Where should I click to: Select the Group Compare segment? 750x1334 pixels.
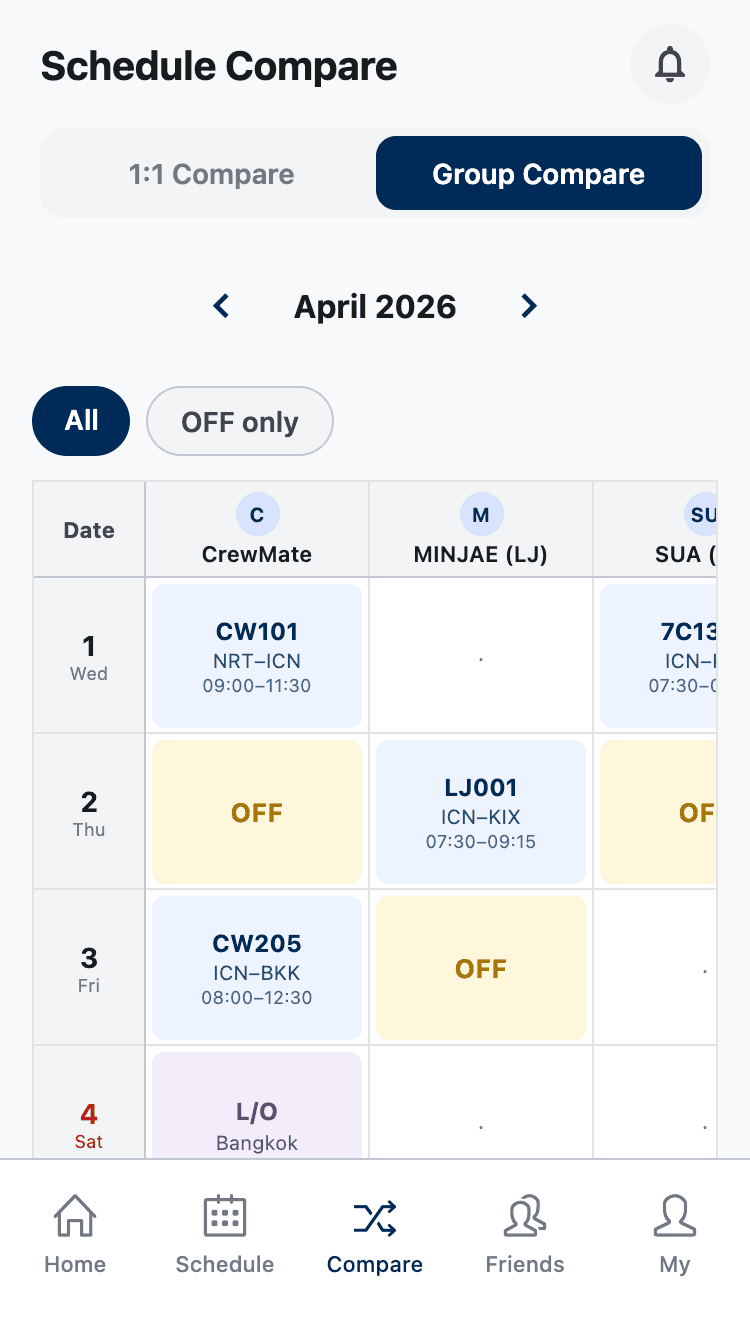(x=538, y=174)
